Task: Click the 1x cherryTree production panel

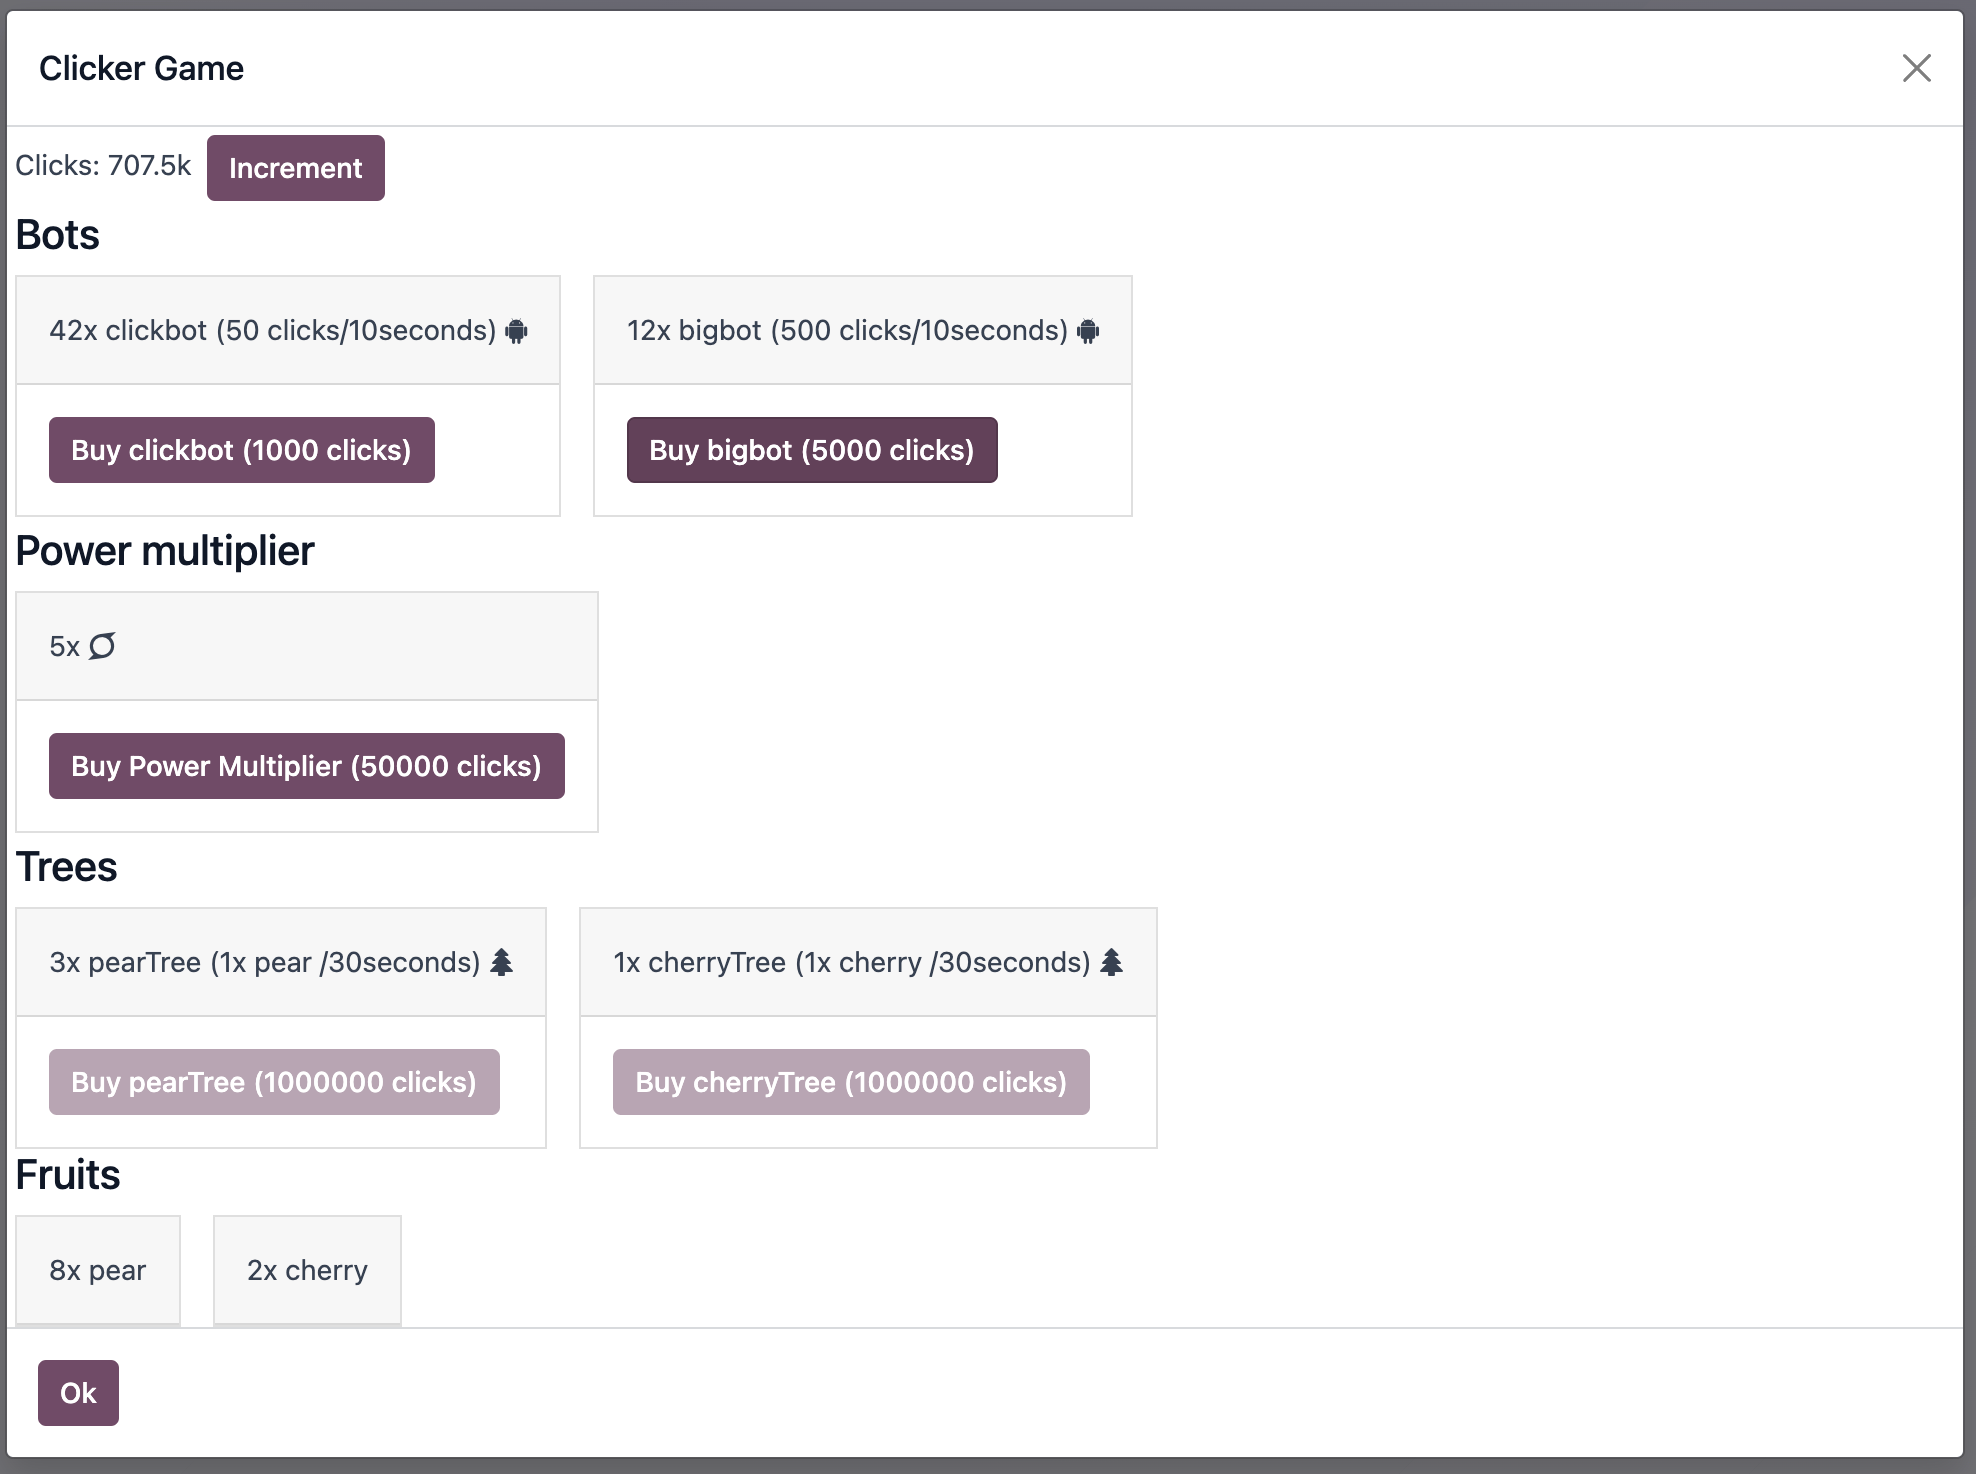Action: point(867,961)
